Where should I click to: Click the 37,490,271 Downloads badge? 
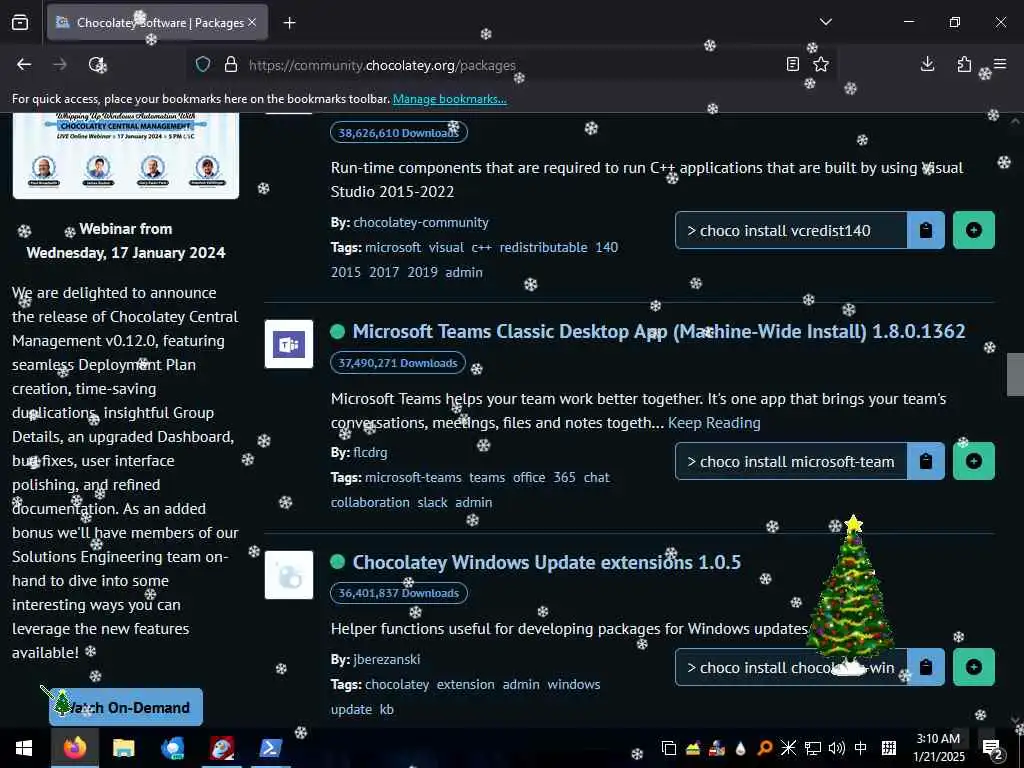point(398,363)
